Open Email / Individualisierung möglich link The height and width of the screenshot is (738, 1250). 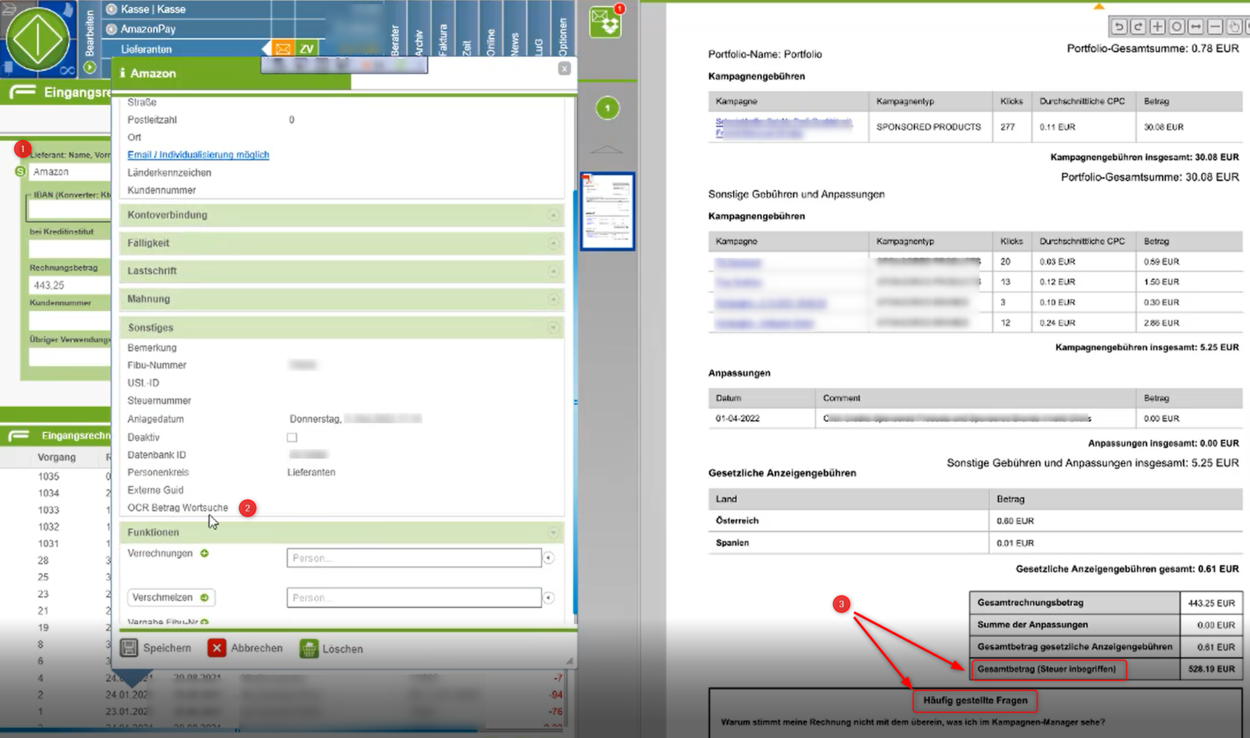pos(198,154)
